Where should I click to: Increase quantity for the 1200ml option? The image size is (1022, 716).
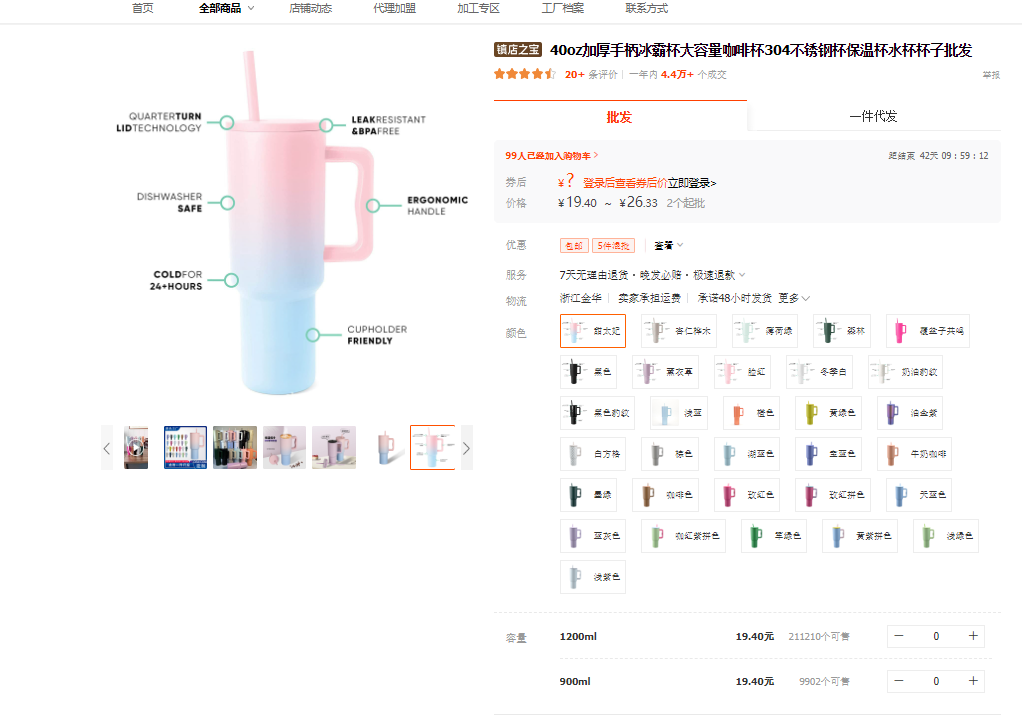tap(972, 636)
